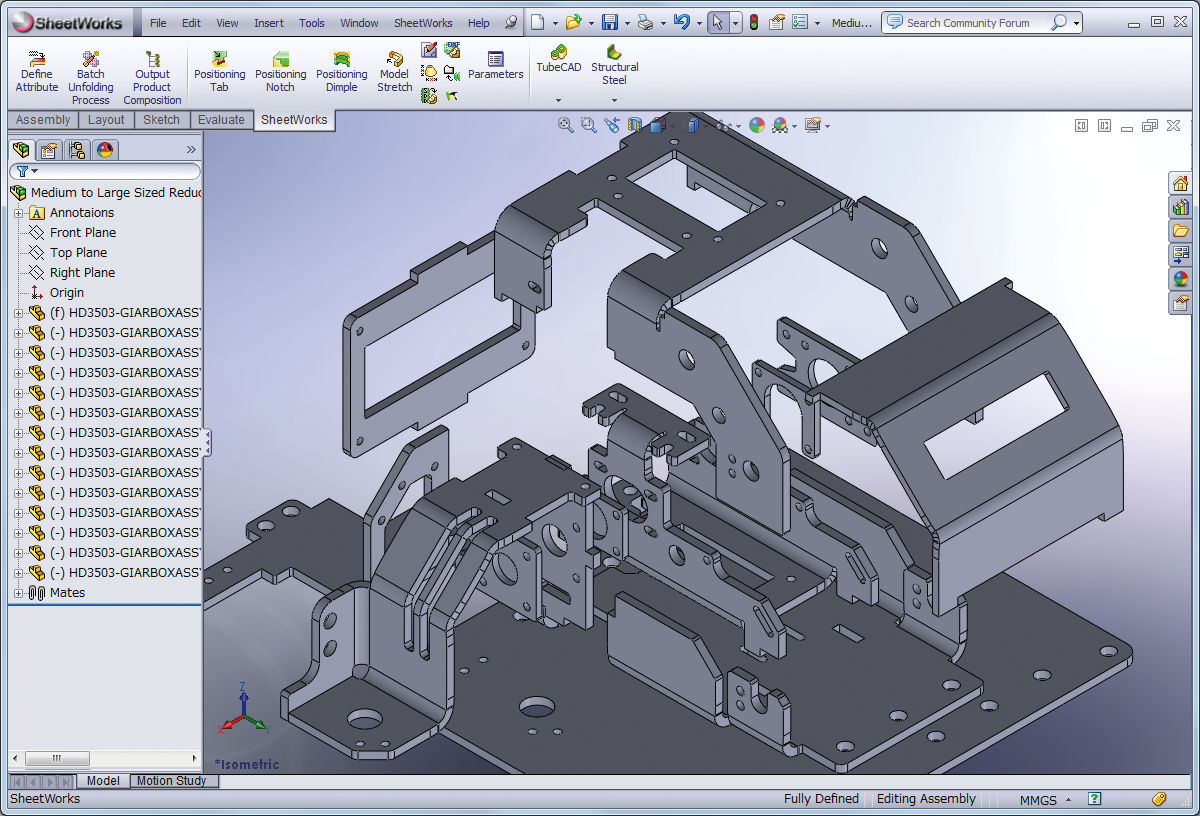Toggle the Select cursor tool
The height and width of the screenshot is (816, 1200).
pyautogui.click(x=717, y=22)
